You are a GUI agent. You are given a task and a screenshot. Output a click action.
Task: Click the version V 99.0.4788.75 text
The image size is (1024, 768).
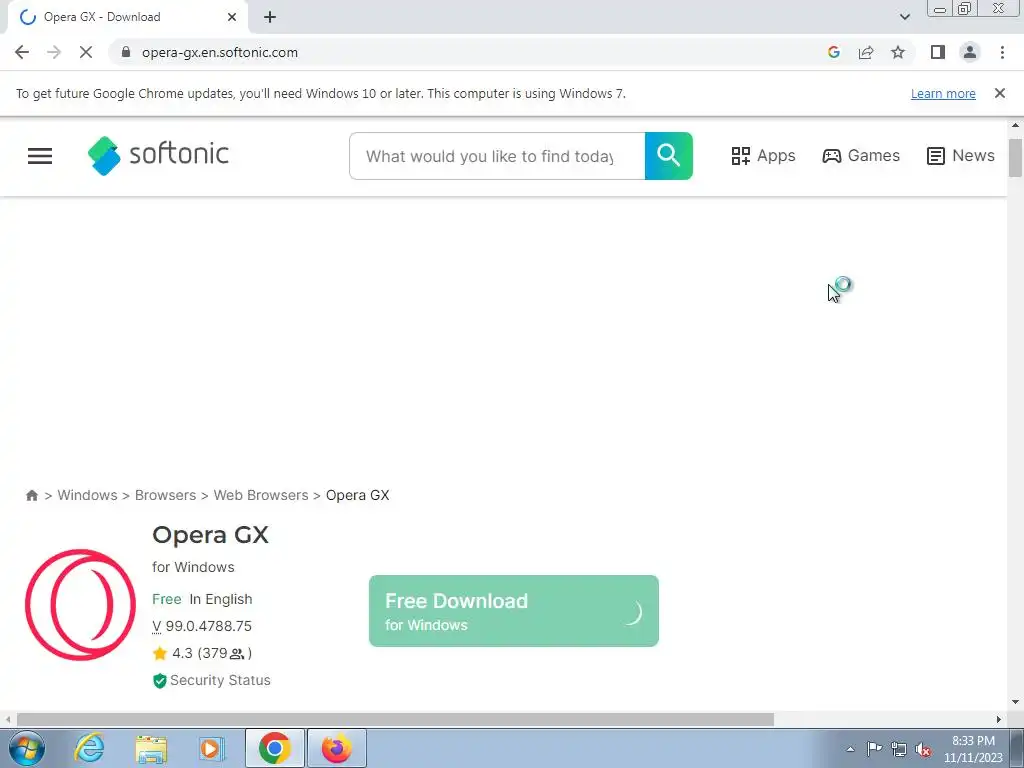click(202, 626)
